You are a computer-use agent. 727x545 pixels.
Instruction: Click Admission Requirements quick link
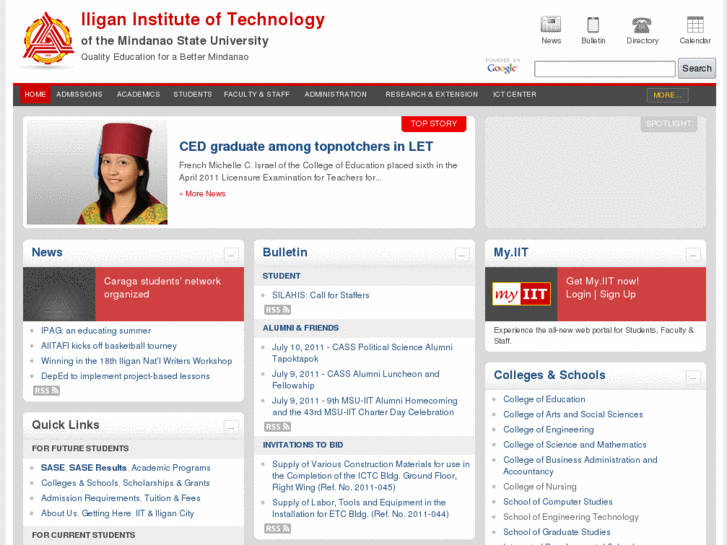tap(90, 498)
